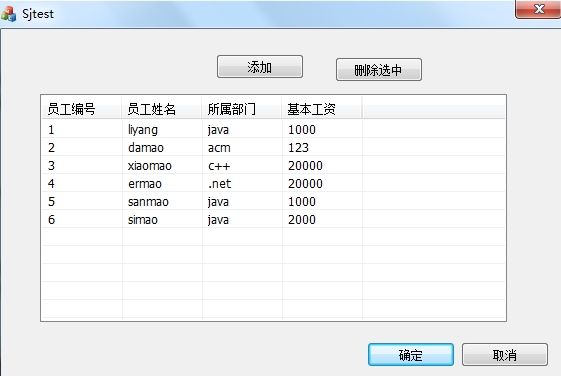561x376 pixels.
Task: Select the simao name cell
Action: pyautogui.click(x=162, y=219)
